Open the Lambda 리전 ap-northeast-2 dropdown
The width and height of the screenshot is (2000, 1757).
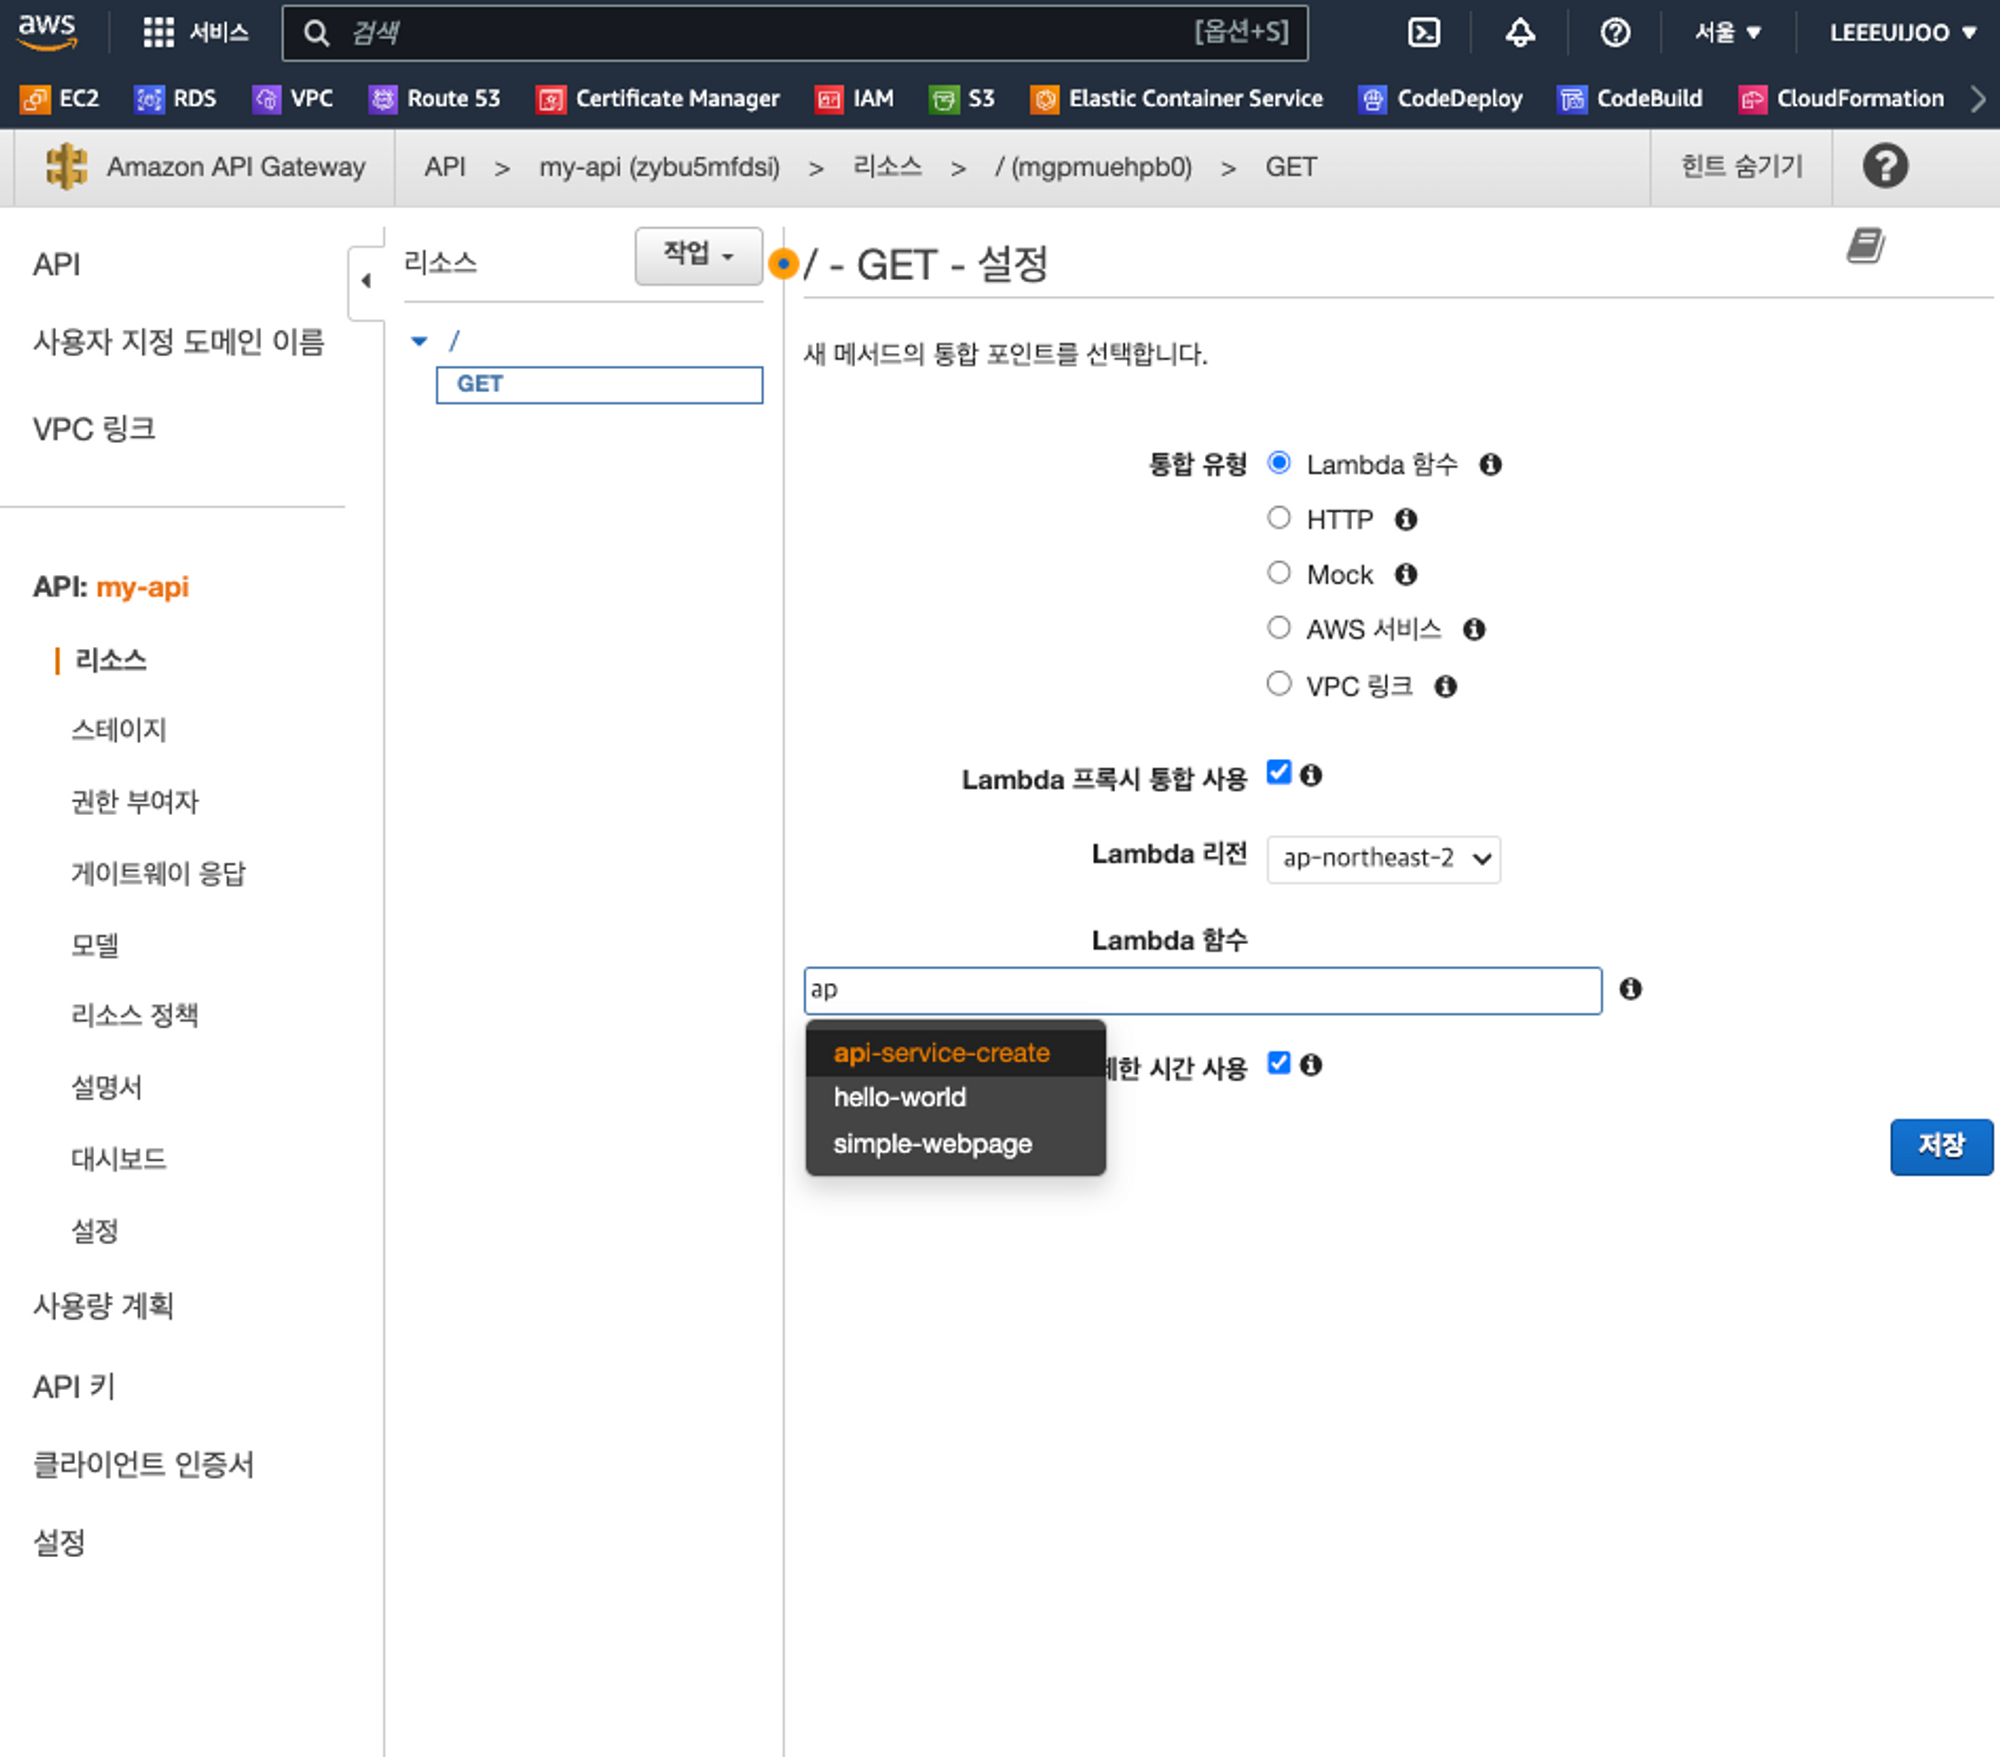[1384, 859]
